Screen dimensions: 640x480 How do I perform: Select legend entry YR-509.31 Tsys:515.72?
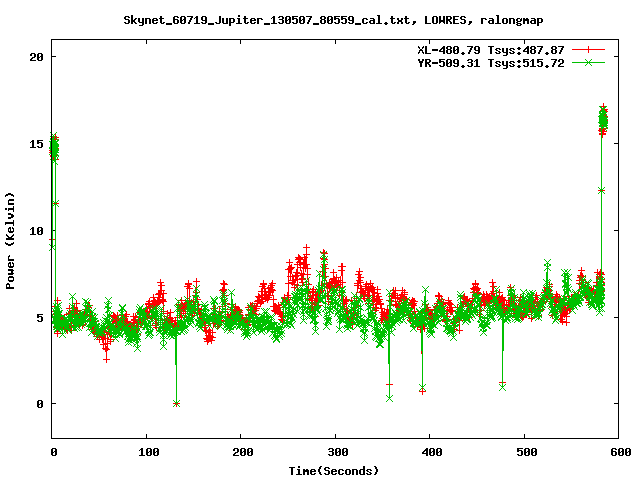491,63
